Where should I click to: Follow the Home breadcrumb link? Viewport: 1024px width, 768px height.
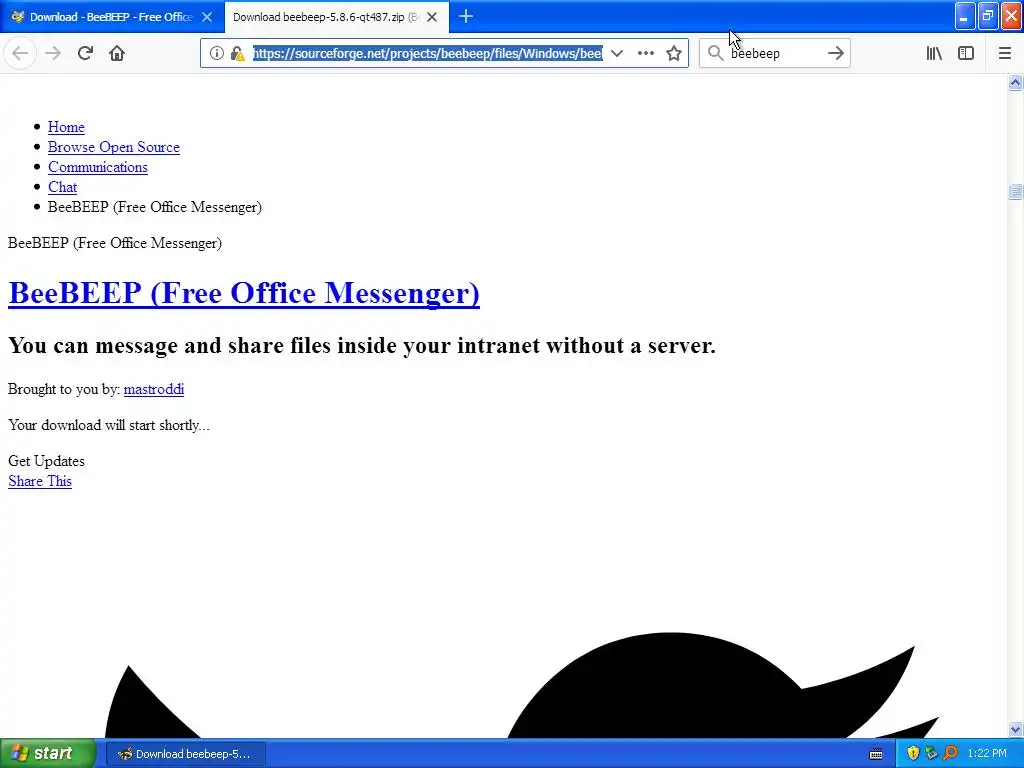click(x=66, y=127)
